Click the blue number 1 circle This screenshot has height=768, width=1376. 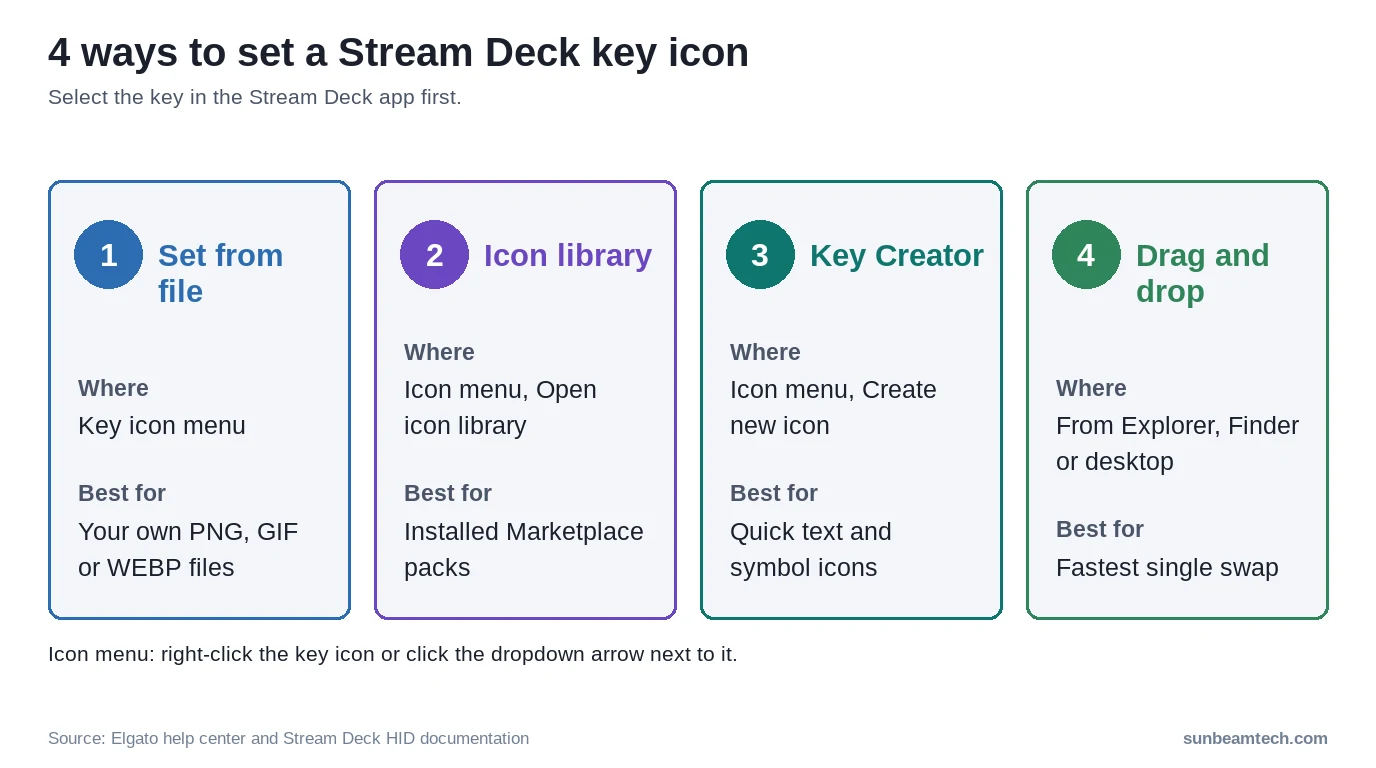click(108, 255)
